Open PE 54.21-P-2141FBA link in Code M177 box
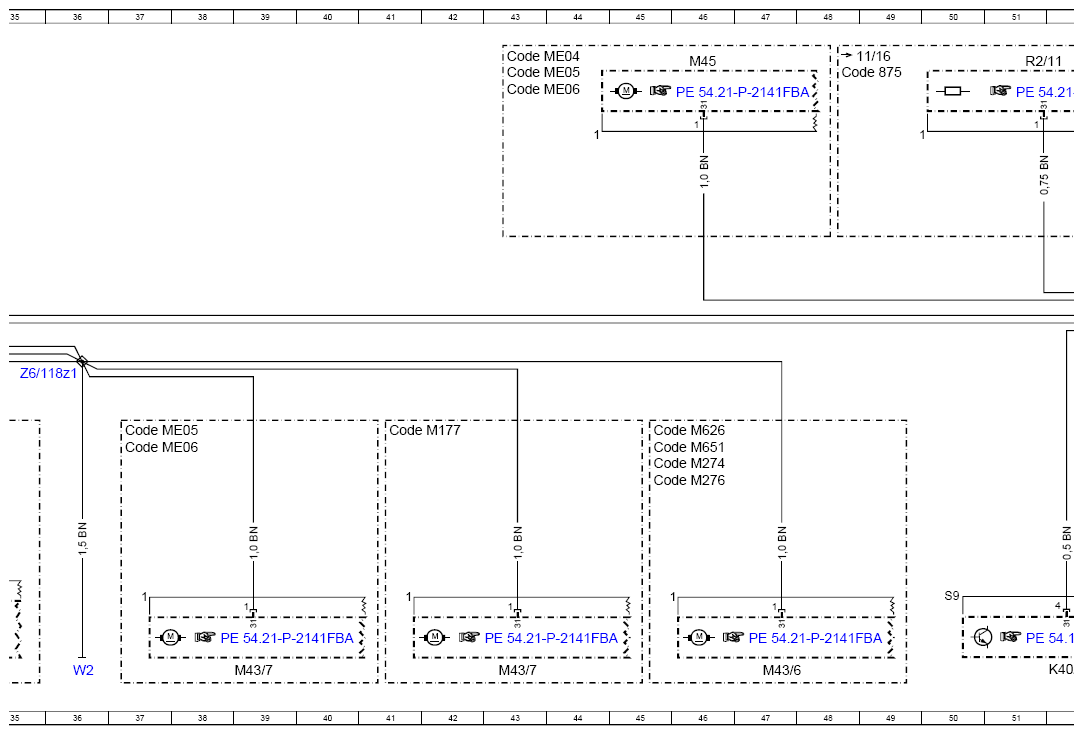 click(x=551, y=638)
